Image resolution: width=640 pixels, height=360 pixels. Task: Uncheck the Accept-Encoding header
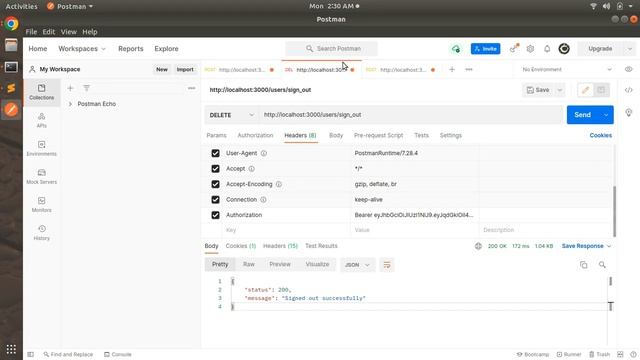point(216,184)
